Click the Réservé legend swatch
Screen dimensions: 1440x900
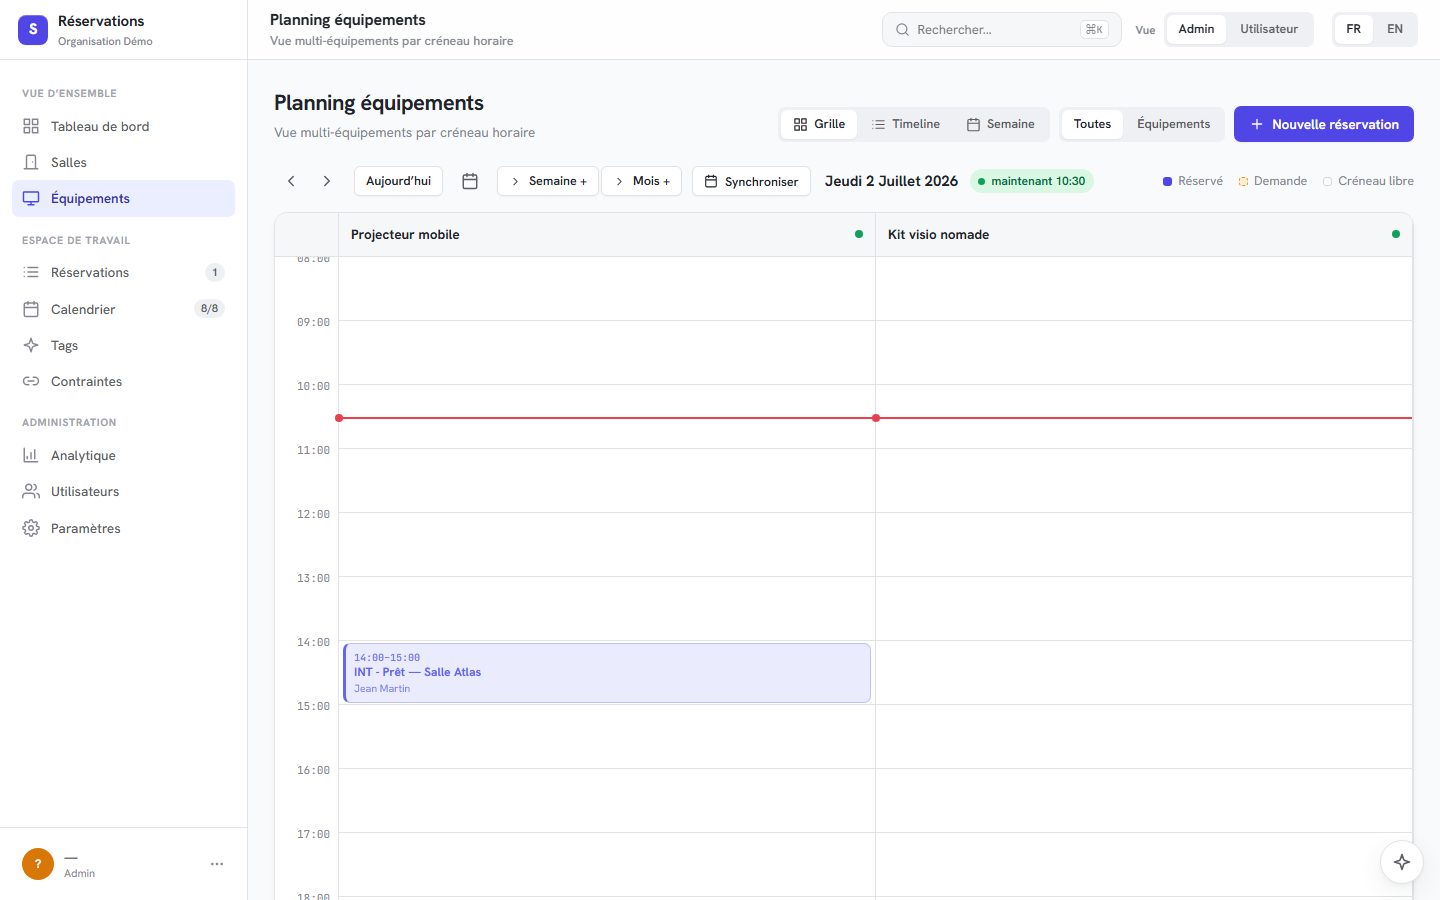1167,181
